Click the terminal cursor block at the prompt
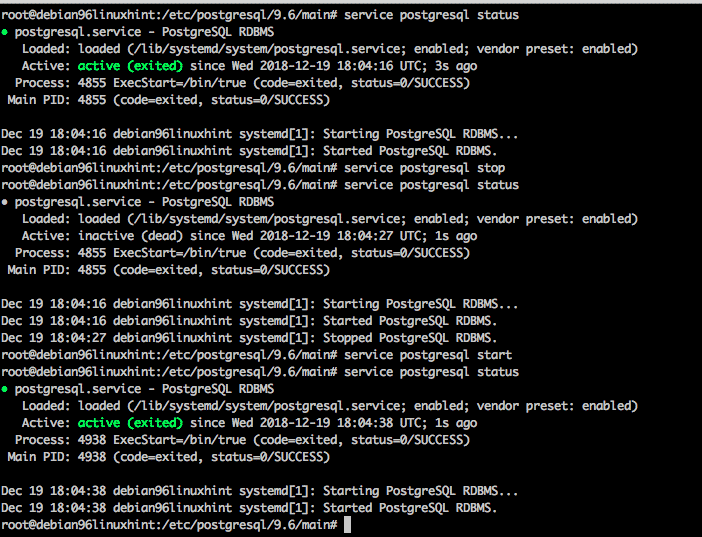 tap(346, 525)
